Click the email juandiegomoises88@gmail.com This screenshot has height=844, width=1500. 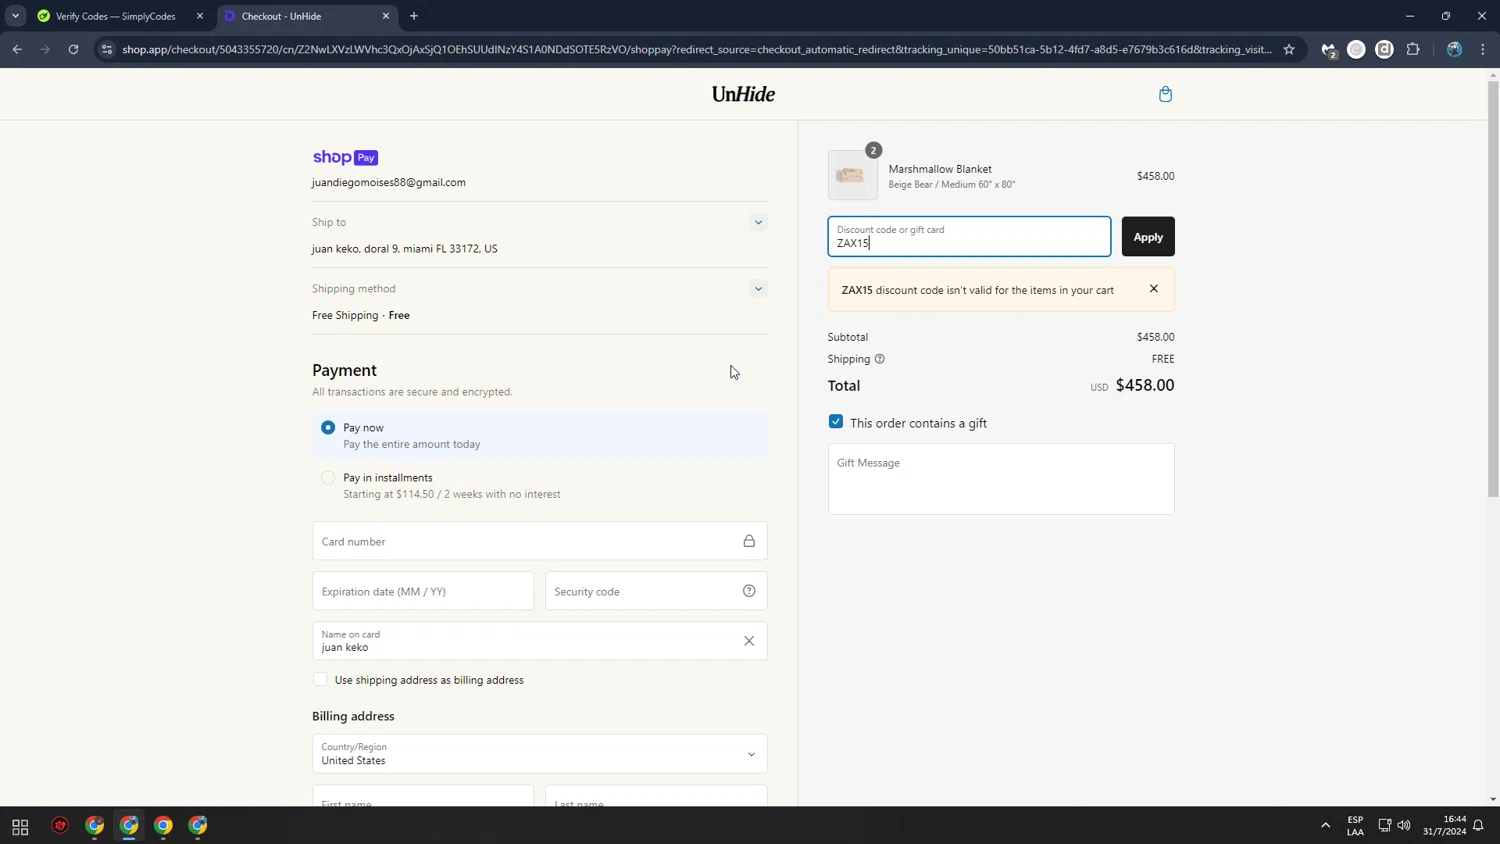[x=388, y=182]
